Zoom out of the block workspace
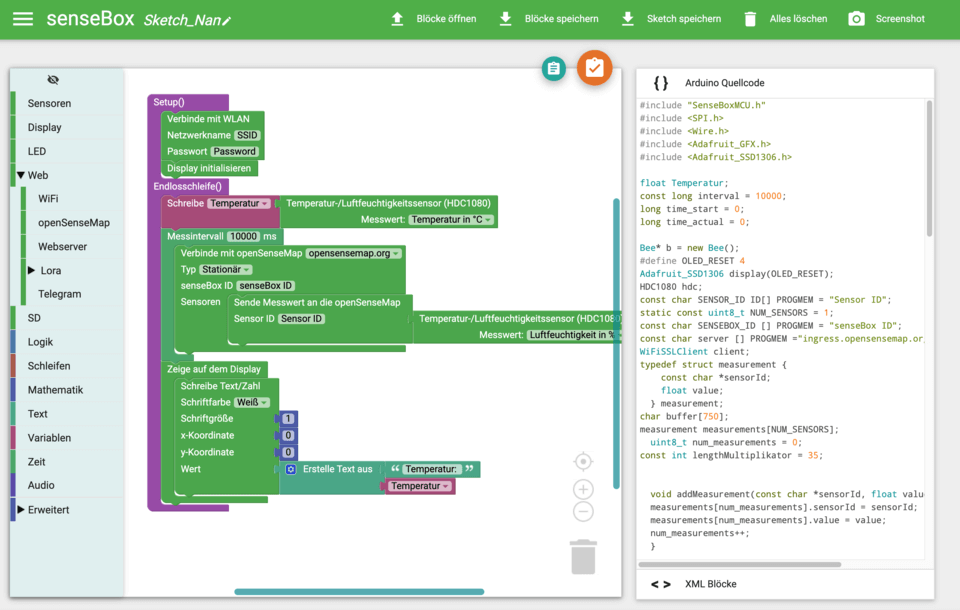The width and height of the screenshot is (960, 610). (x=583, y=512)
